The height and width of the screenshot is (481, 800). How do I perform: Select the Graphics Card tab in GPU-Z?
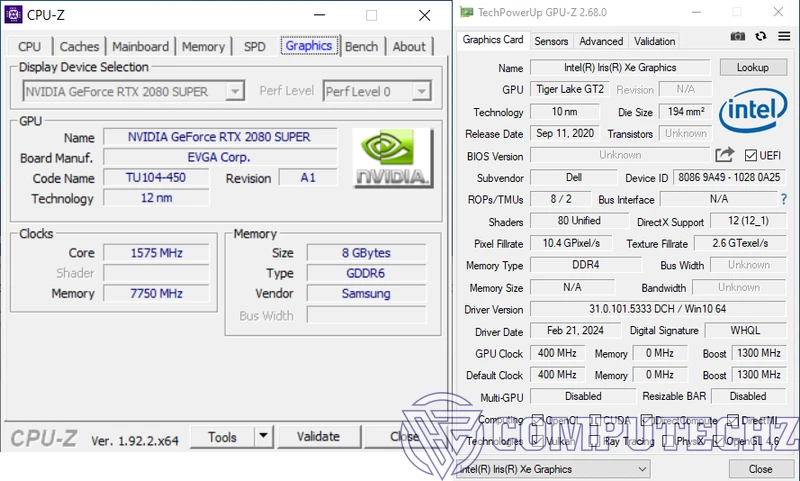[x=493, y=40]
